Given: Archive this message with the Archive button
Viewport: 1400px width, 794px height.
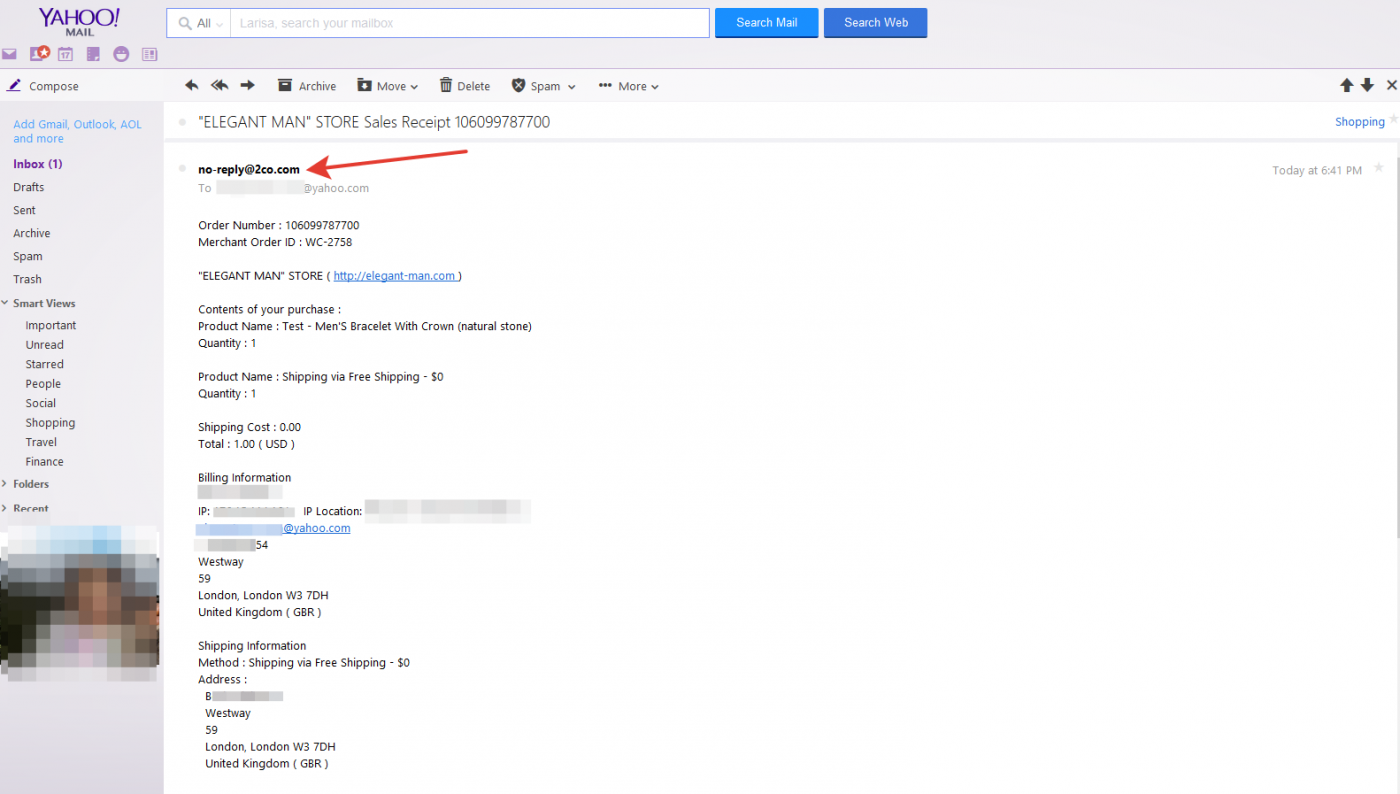Looking at the screenshot, I should pos(307,86).
